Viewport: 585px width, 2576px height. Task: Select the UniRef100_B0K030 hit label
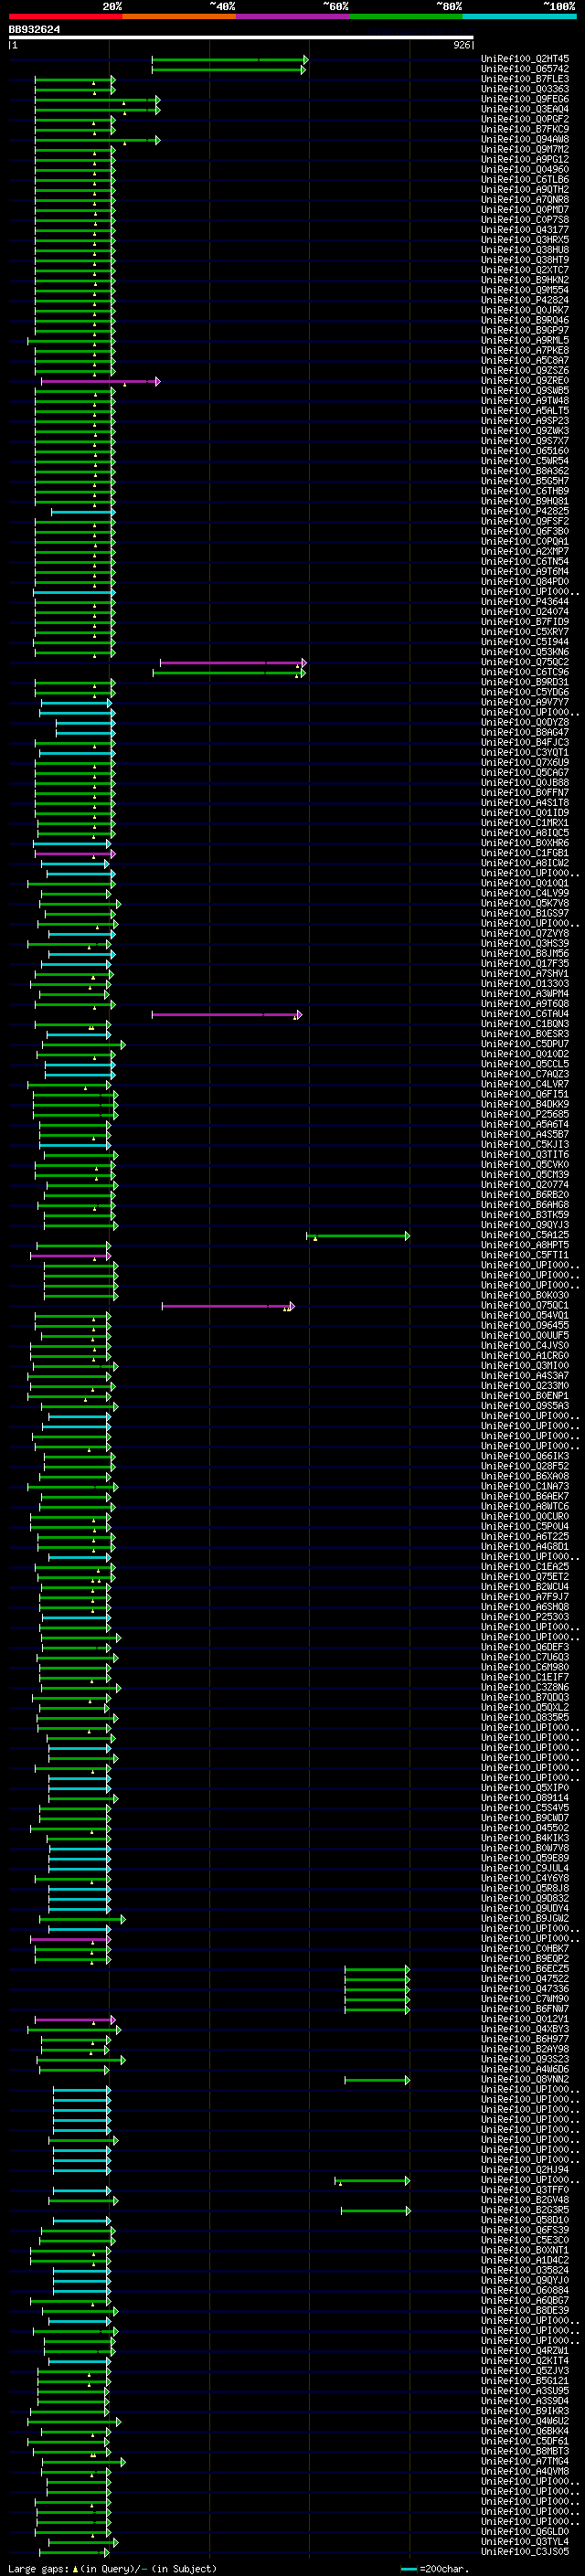pyautogui.click(x=525, y=1295)
